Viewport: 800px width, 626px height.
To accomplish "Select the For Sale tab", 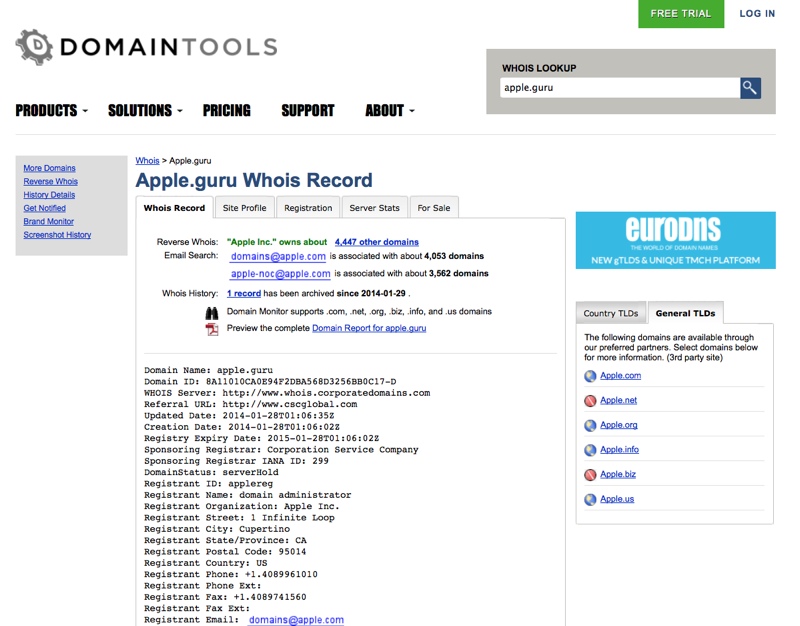I will (434, 208).
